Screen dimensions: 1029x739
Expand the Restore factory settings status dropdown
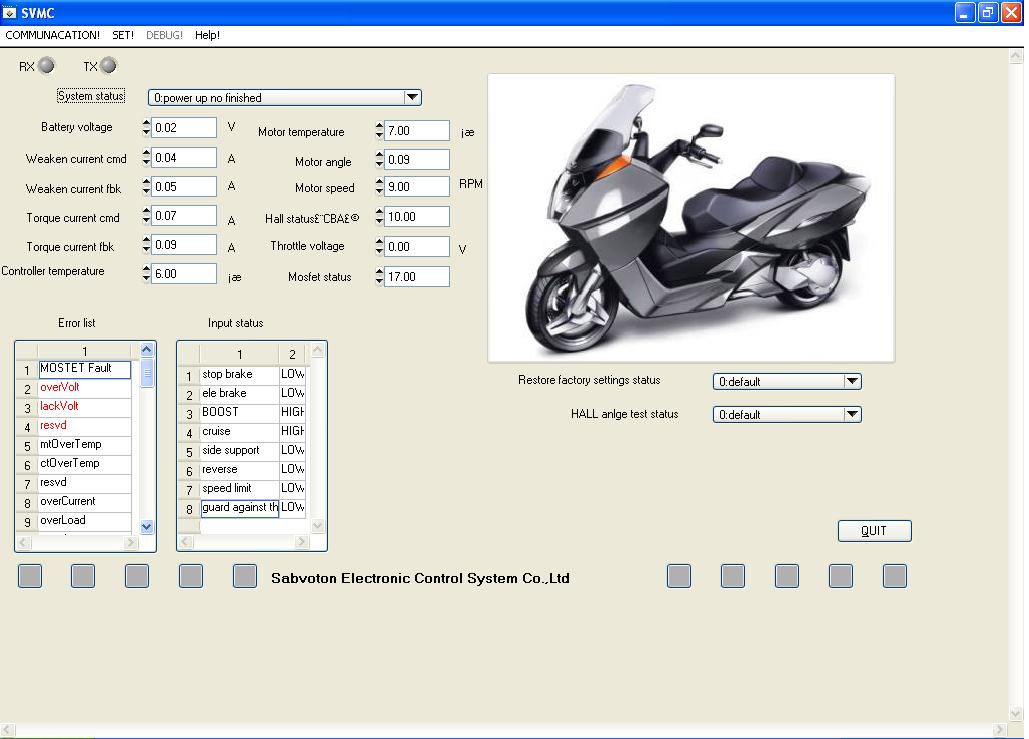[852, 381]
